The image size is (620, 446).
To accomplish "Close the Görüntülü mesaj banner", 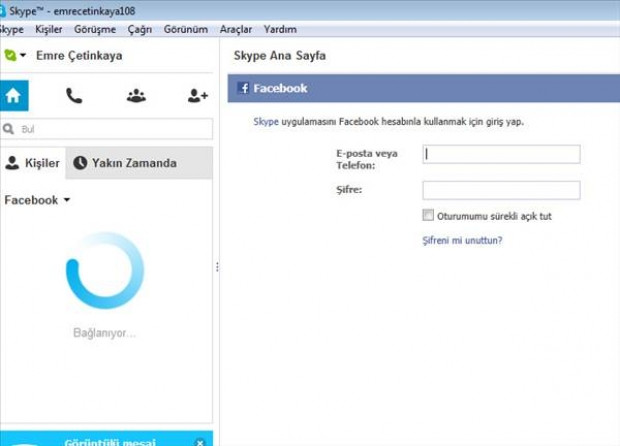I will [x=200, y=442].
